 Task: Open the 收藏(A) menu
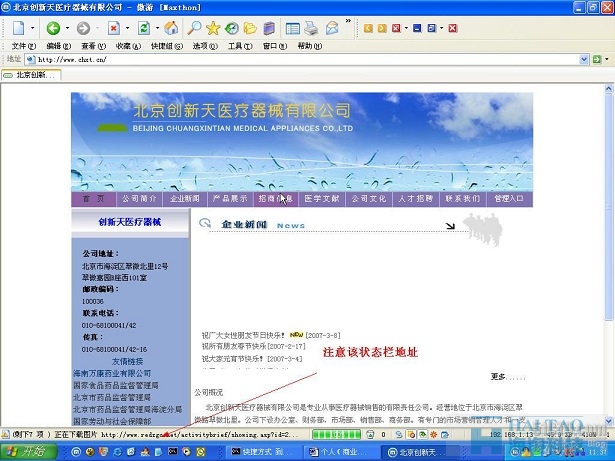(x=128, y=46)
